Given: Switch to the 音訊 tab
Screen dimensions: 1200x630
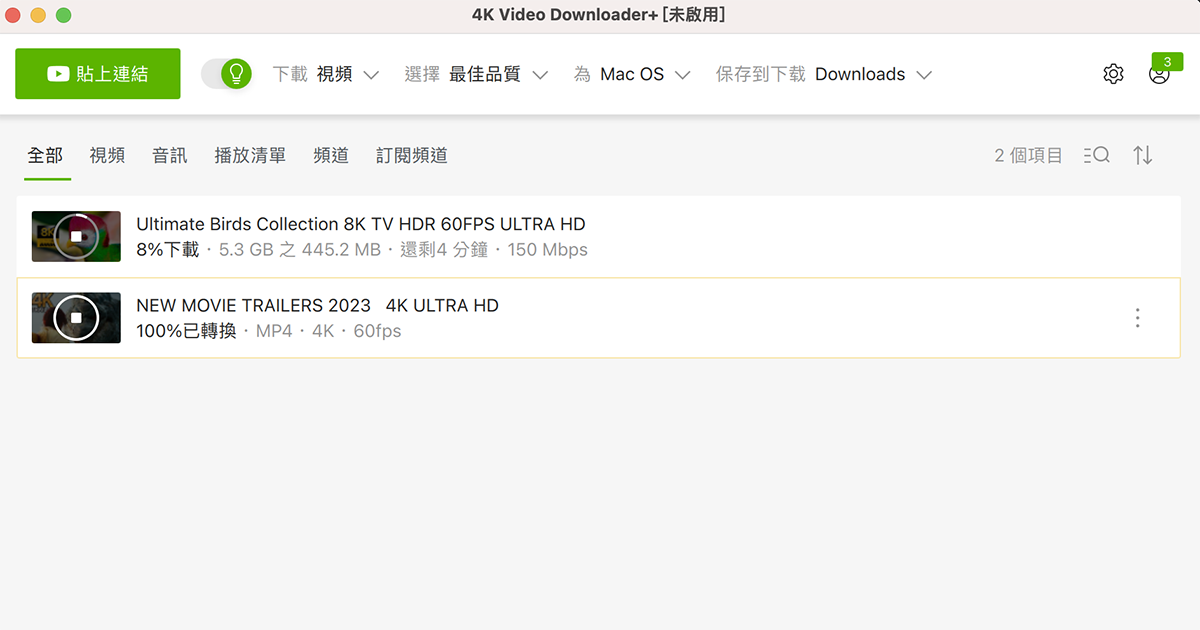Looking at the screenshot, I should pos(168,155).
